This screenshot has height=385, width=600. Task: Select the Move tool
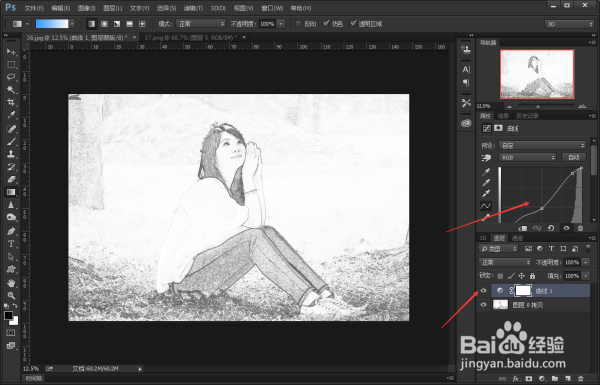(11, 52)
